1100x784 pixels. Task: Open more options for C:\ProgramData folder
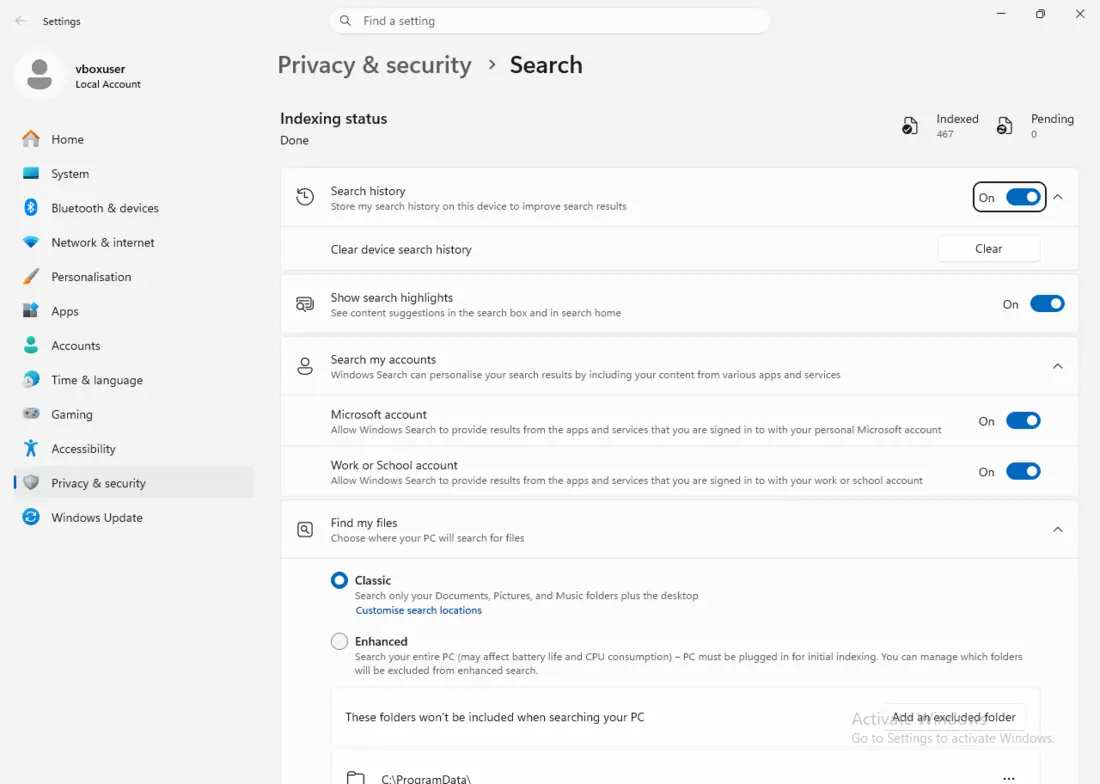coord(1009,778)
